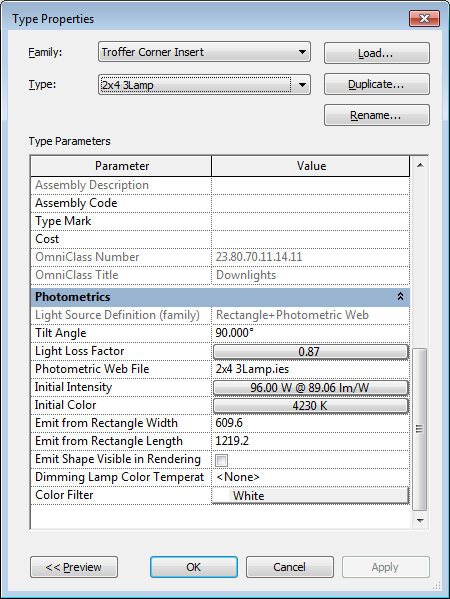The image size is (450, 599).
Task: Click the scroll down arrow of parameter list
Action: pyautogui.click(x=420, y=520)
